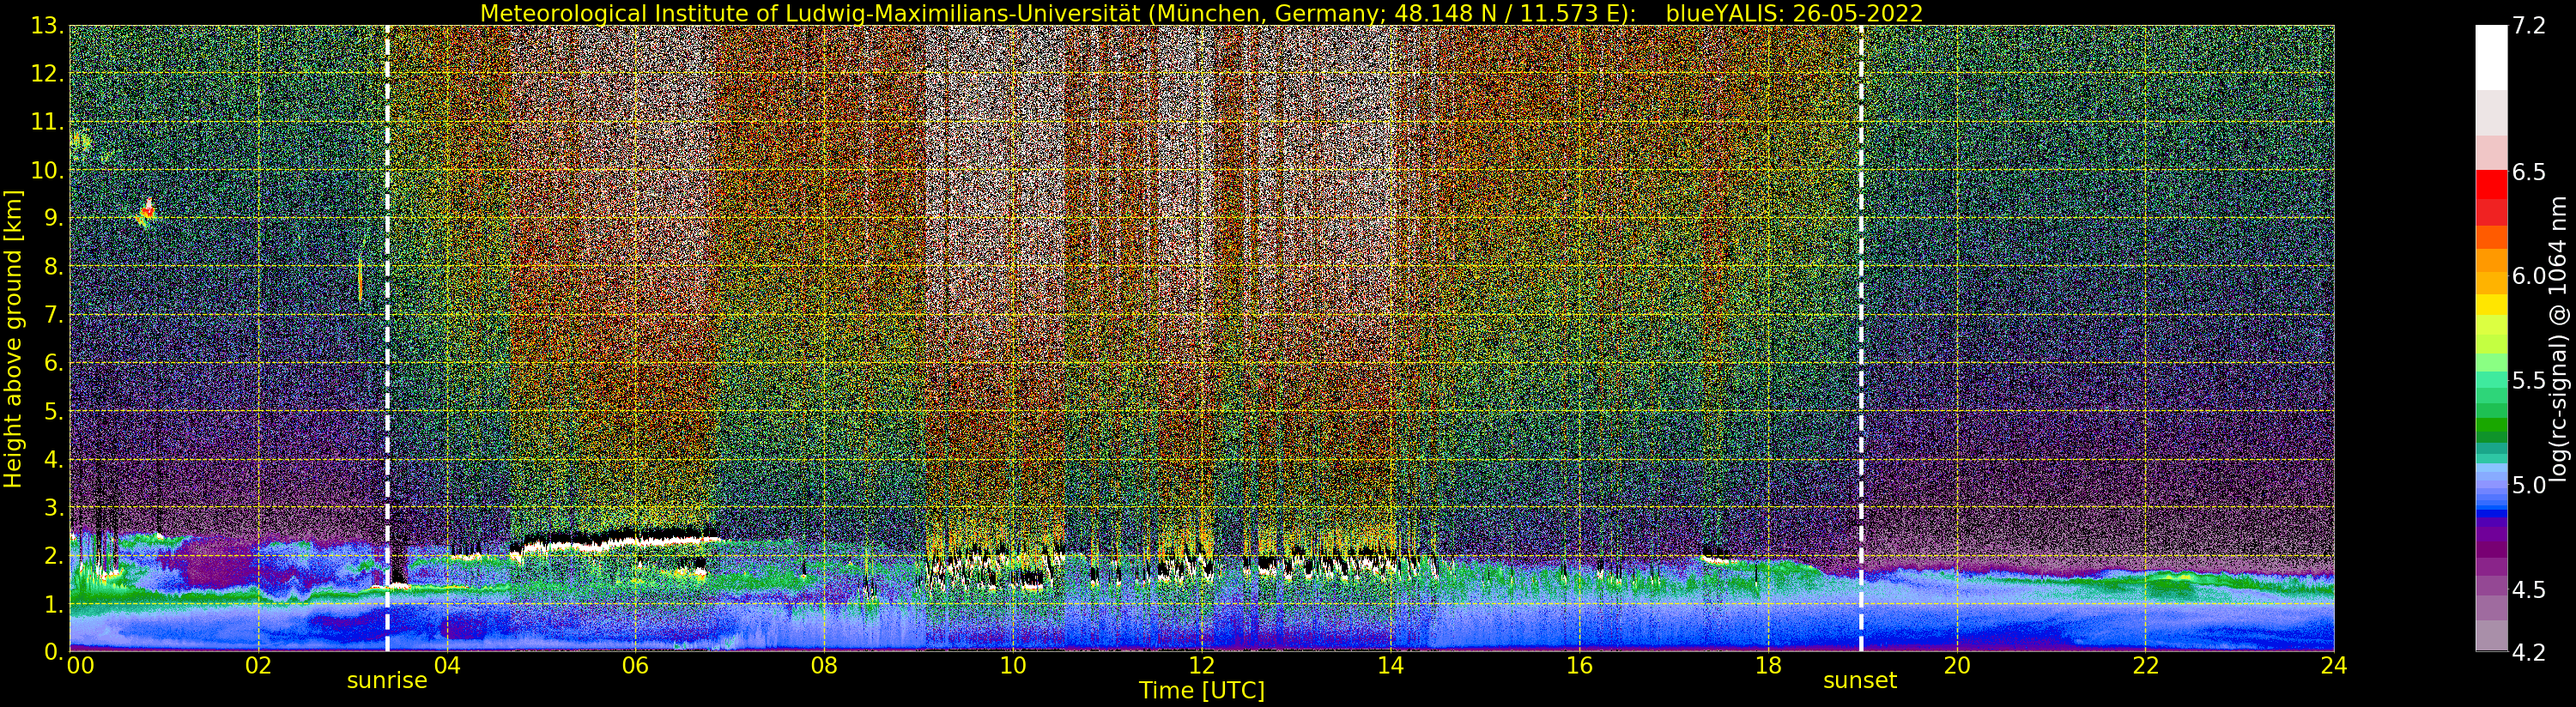Click the '18' time tick label

[1768, 666]
